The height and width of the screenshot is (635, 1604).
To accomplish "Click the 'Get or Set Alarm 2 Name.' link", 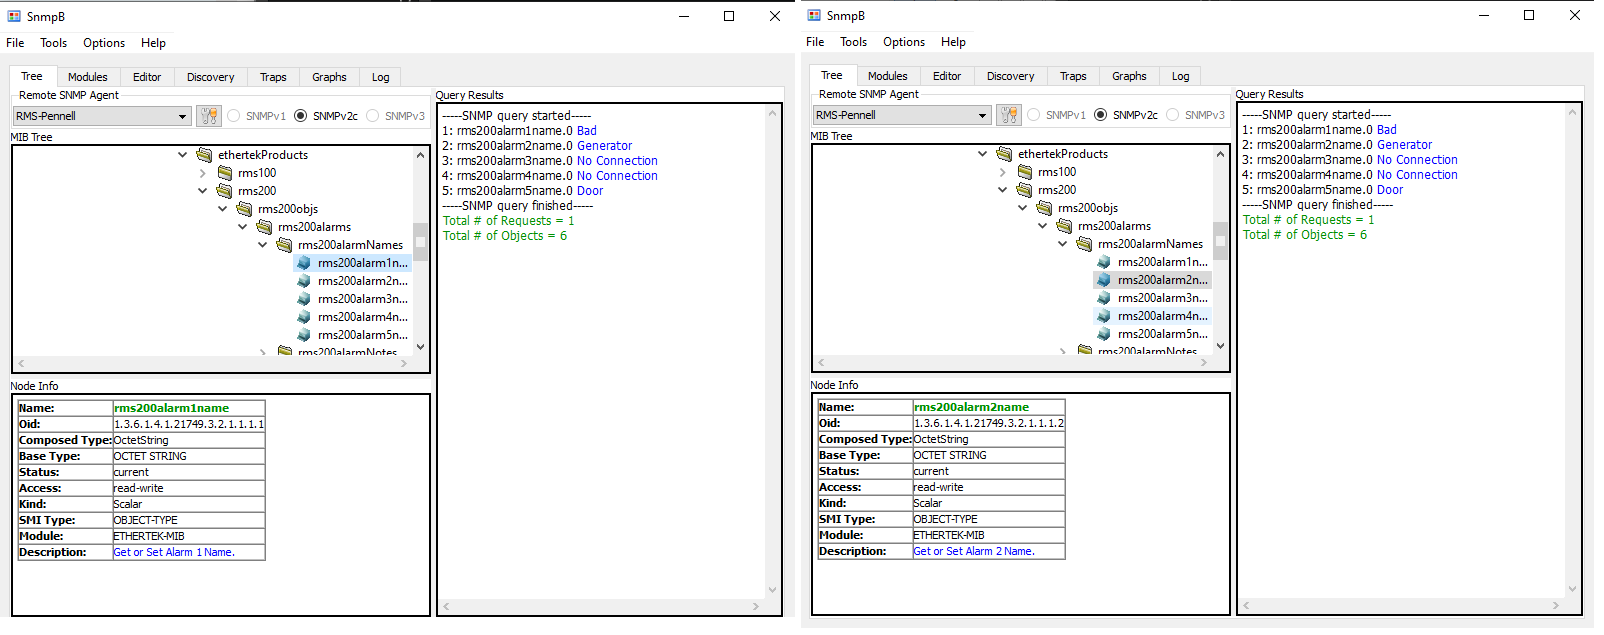I will pyautogui.click(x=974, y=551).
